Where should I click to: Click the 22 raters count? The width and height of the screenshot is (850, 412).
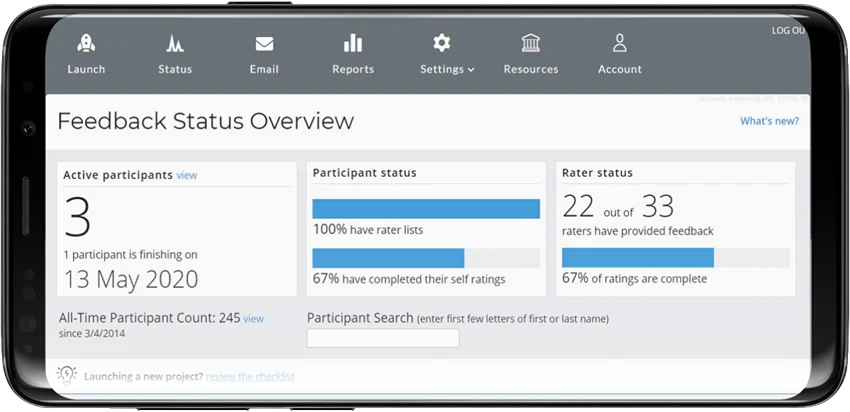coord(578,206)
